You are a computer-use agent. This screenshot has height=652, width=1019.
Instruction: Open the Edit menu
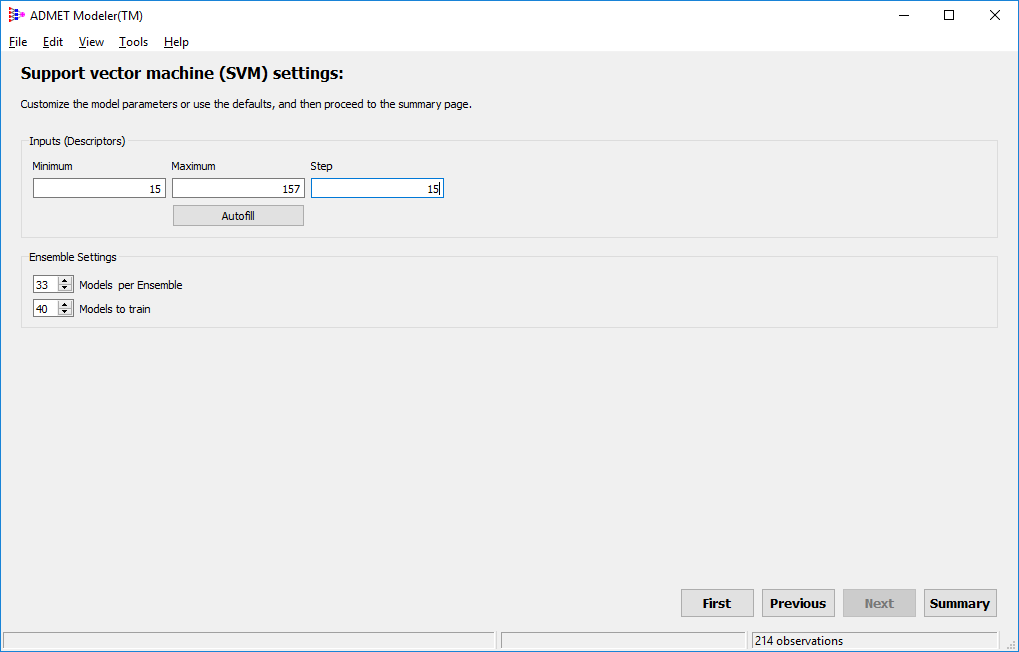[53, 42]
